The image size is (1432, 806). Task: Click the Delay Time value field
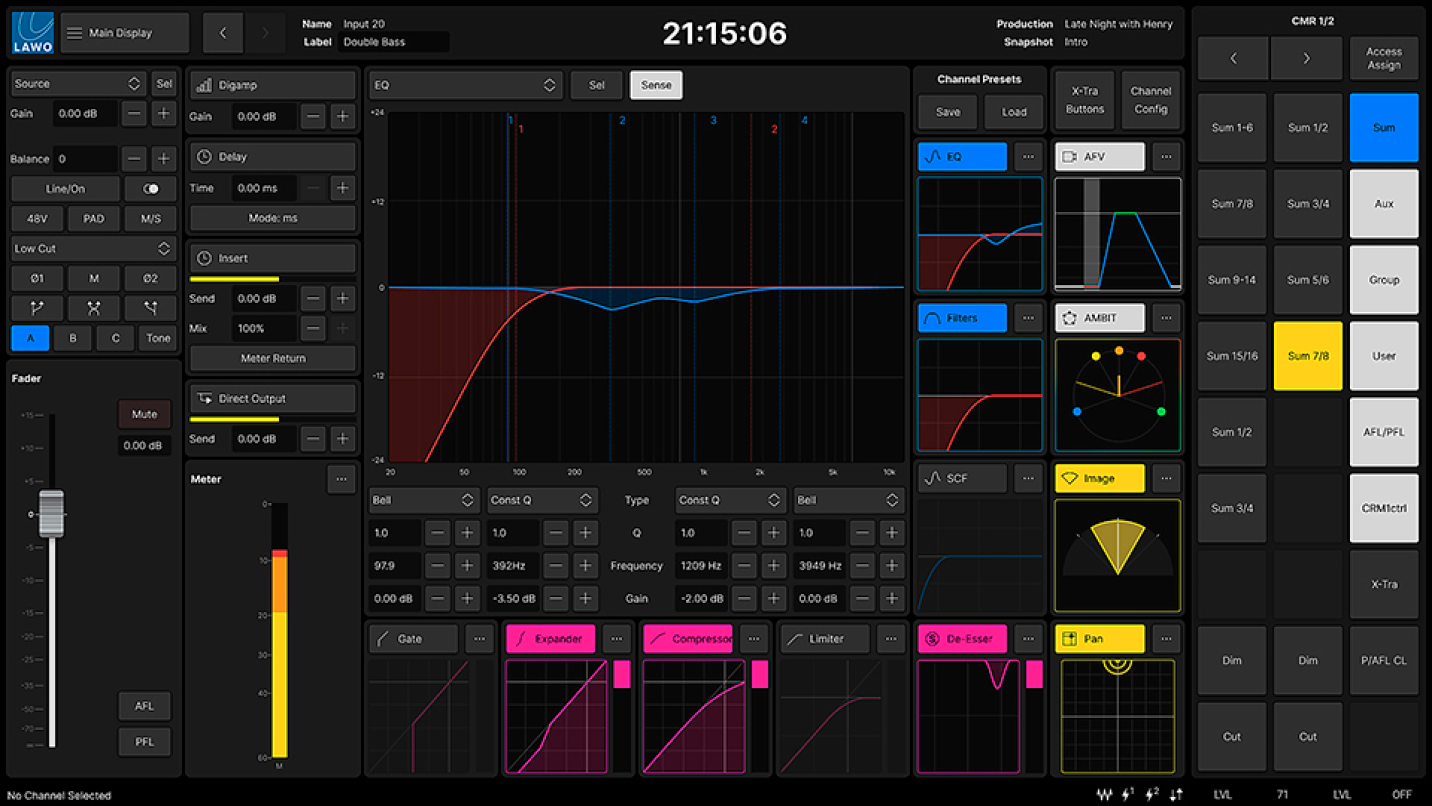click(x=264, y=188)
